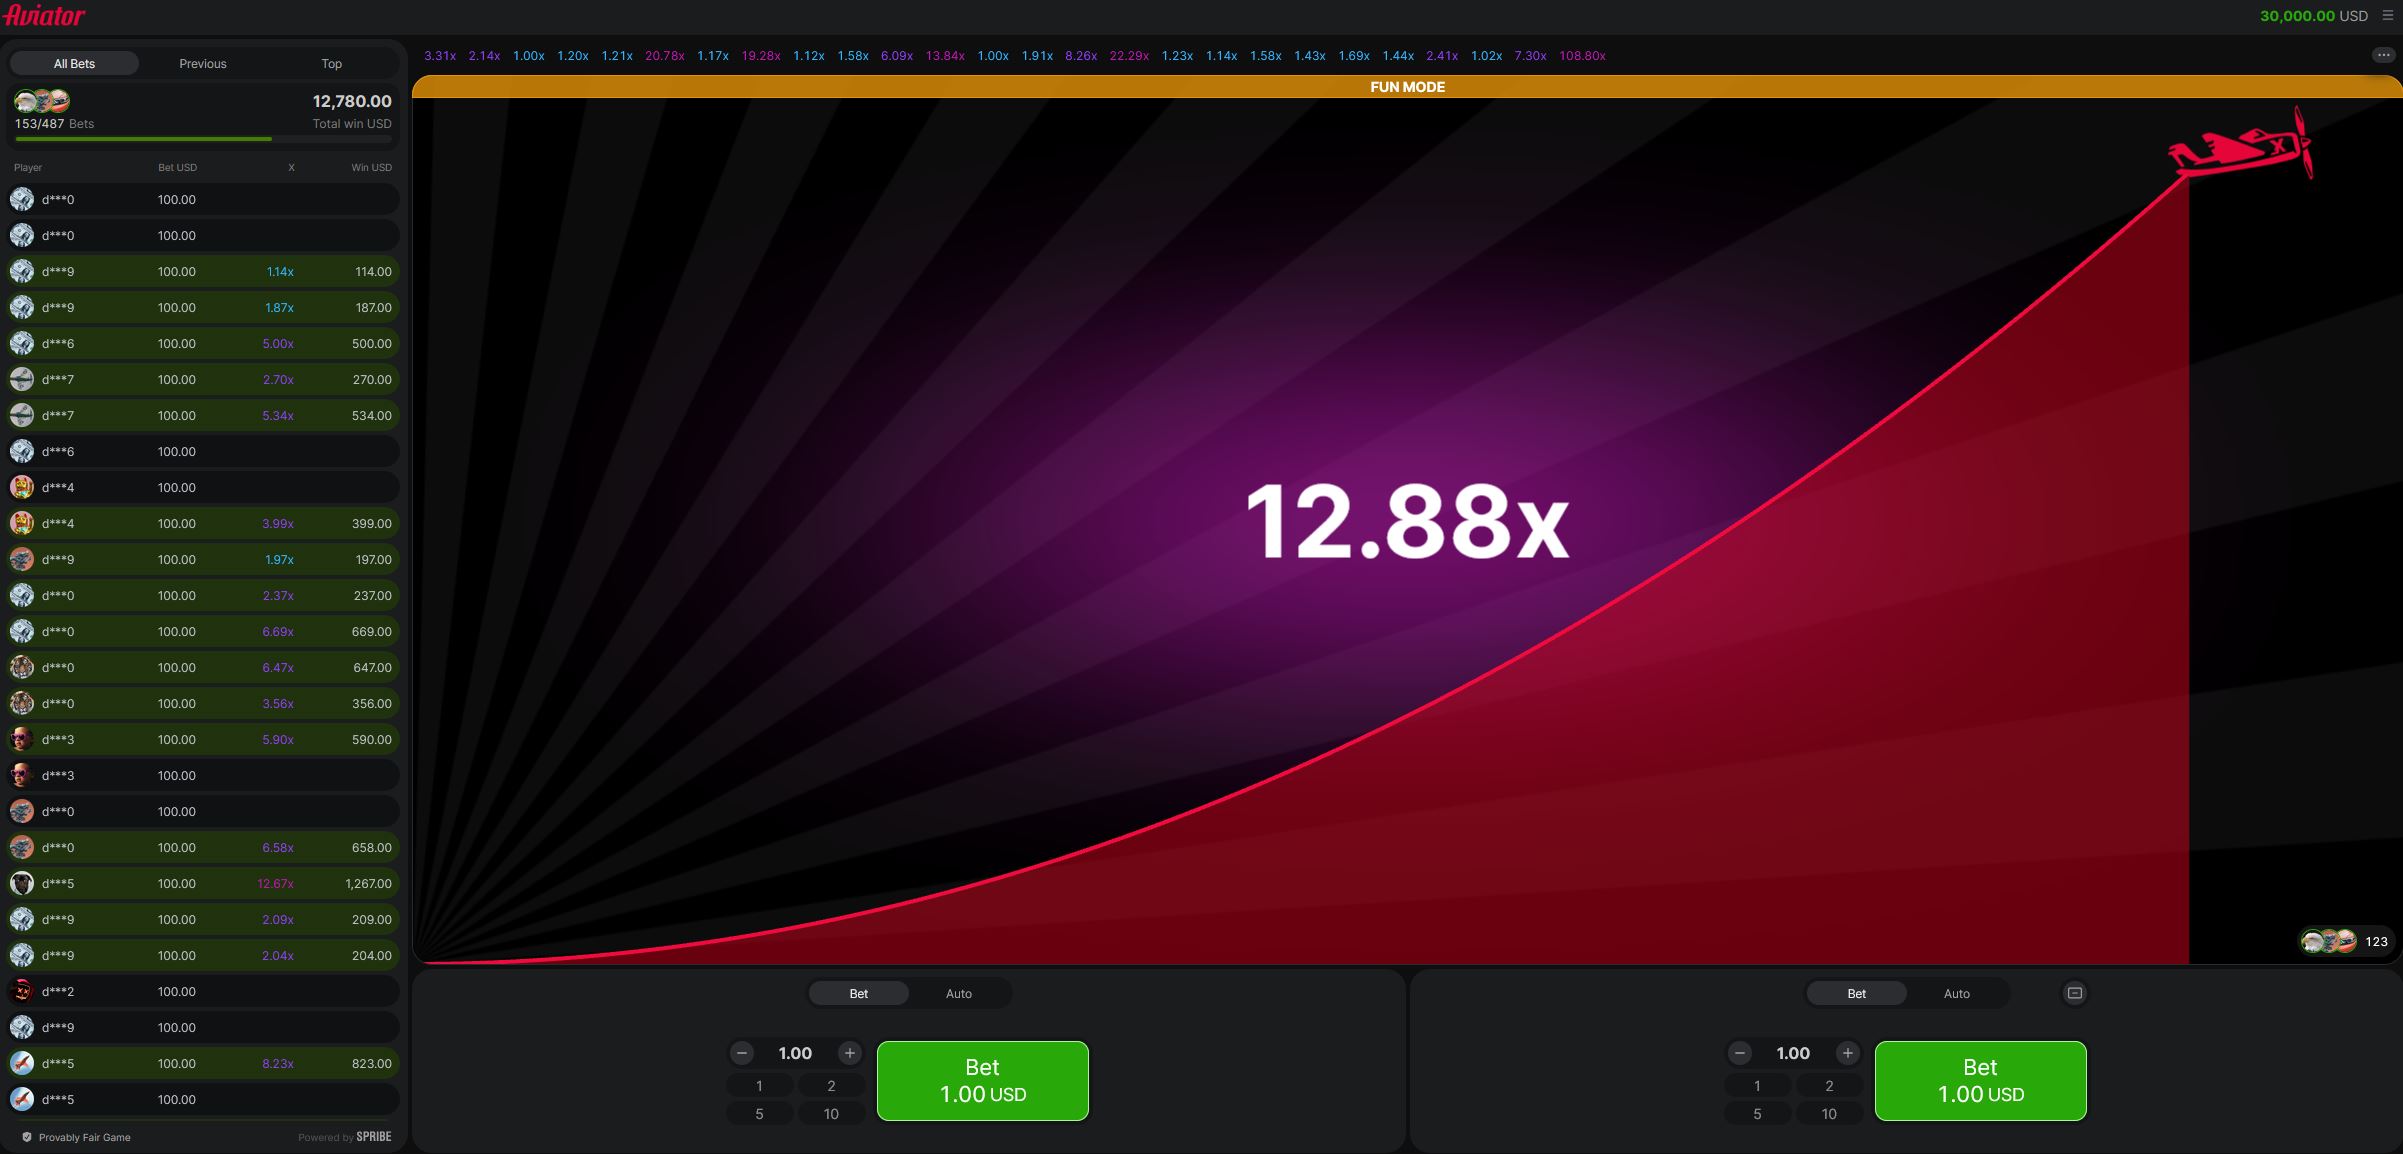Set left bet preset to 5
This screenshot has height=1154, width=2403.
pos(759,1114)
